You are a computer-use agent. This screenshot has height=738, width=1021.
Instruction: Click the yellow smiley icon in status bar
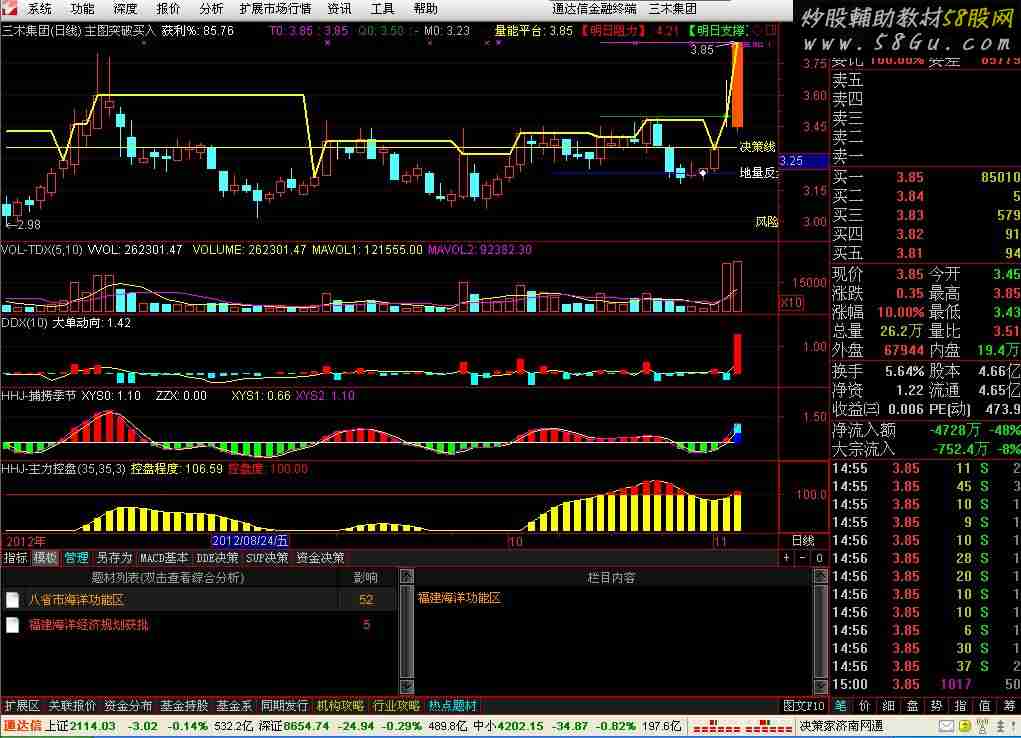click(964, 726)
